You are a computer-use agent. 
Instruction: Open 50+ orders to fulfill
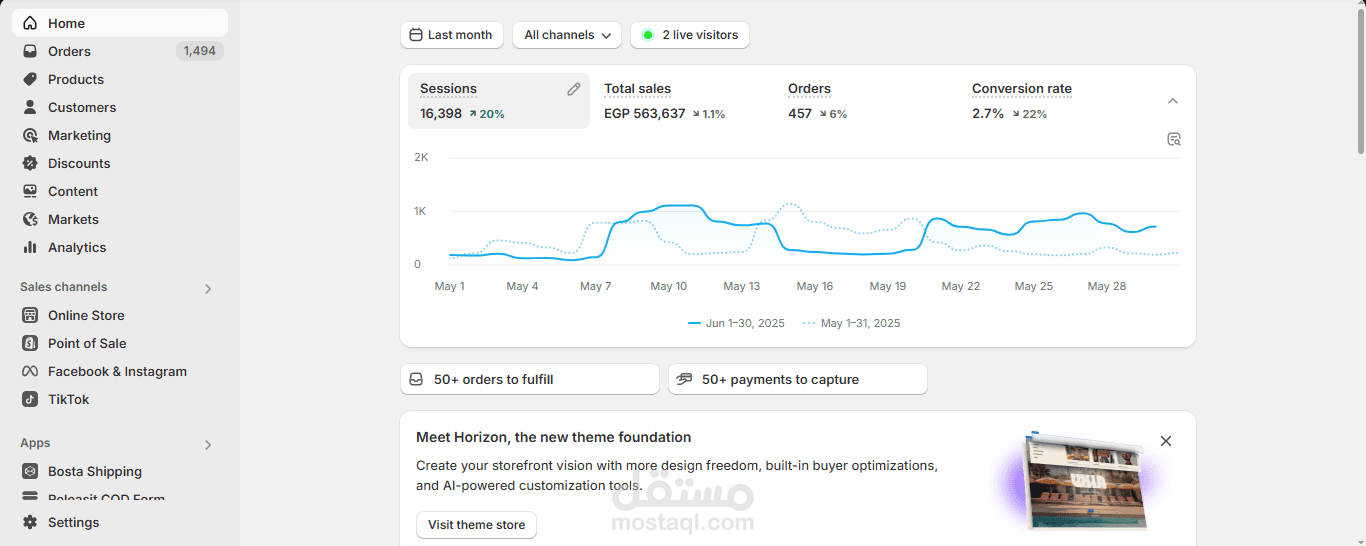click(530, 379)
